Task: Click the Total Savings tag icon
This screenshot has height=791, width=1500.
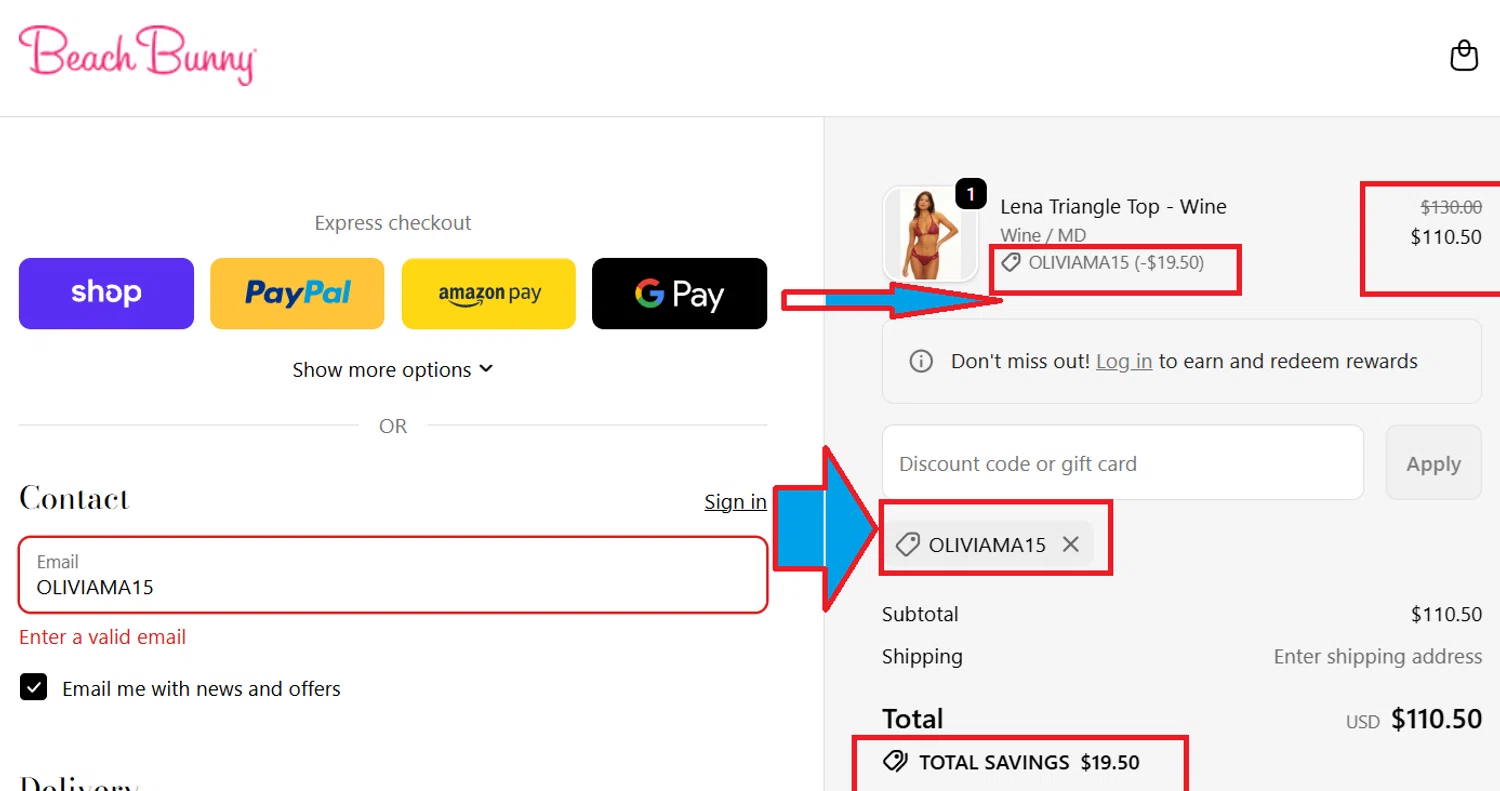Action: pyautogui.click(x=895, y=762)
